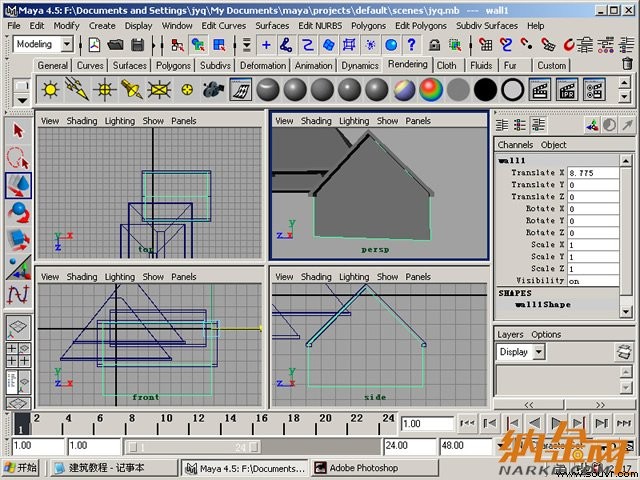Apply the rainbow ramp shader sphere
Screen dimensions: 640x480
[x=431, y=89]
